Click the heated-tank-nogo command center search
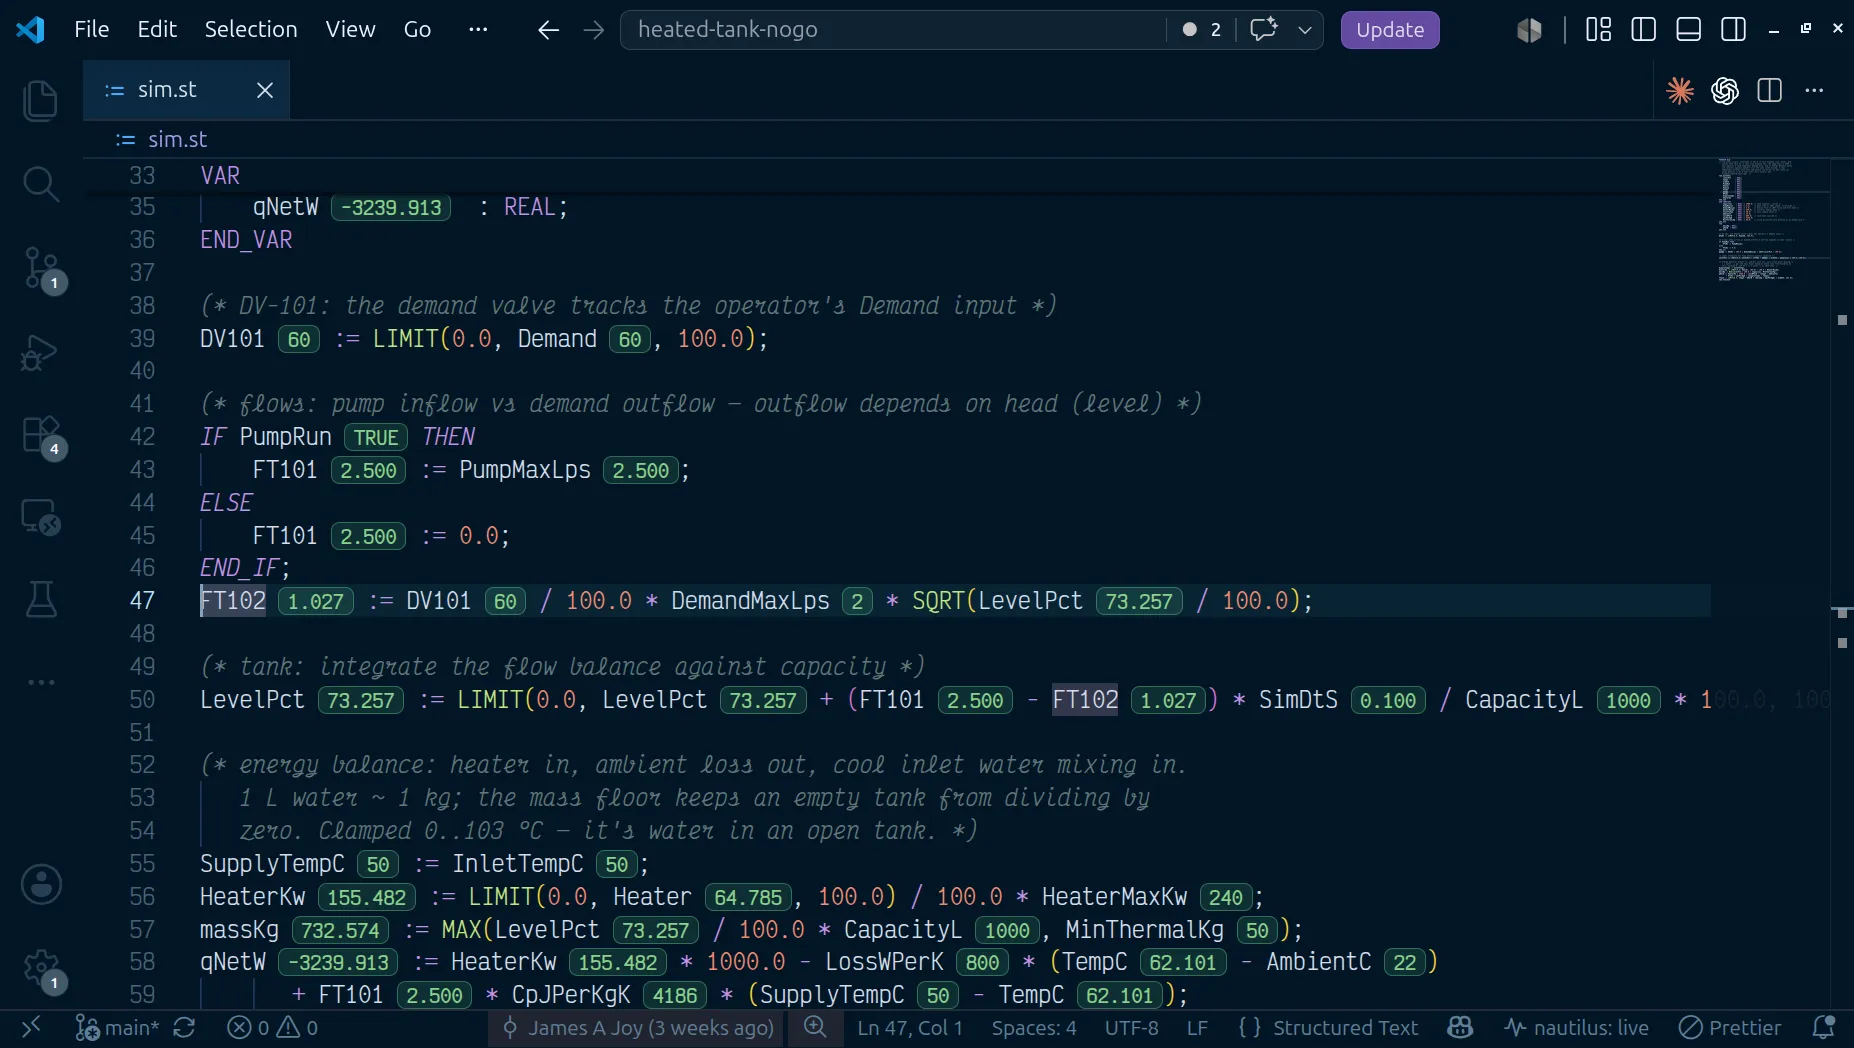Screen dimensions: 1854x1048 [x=893, y=30]
